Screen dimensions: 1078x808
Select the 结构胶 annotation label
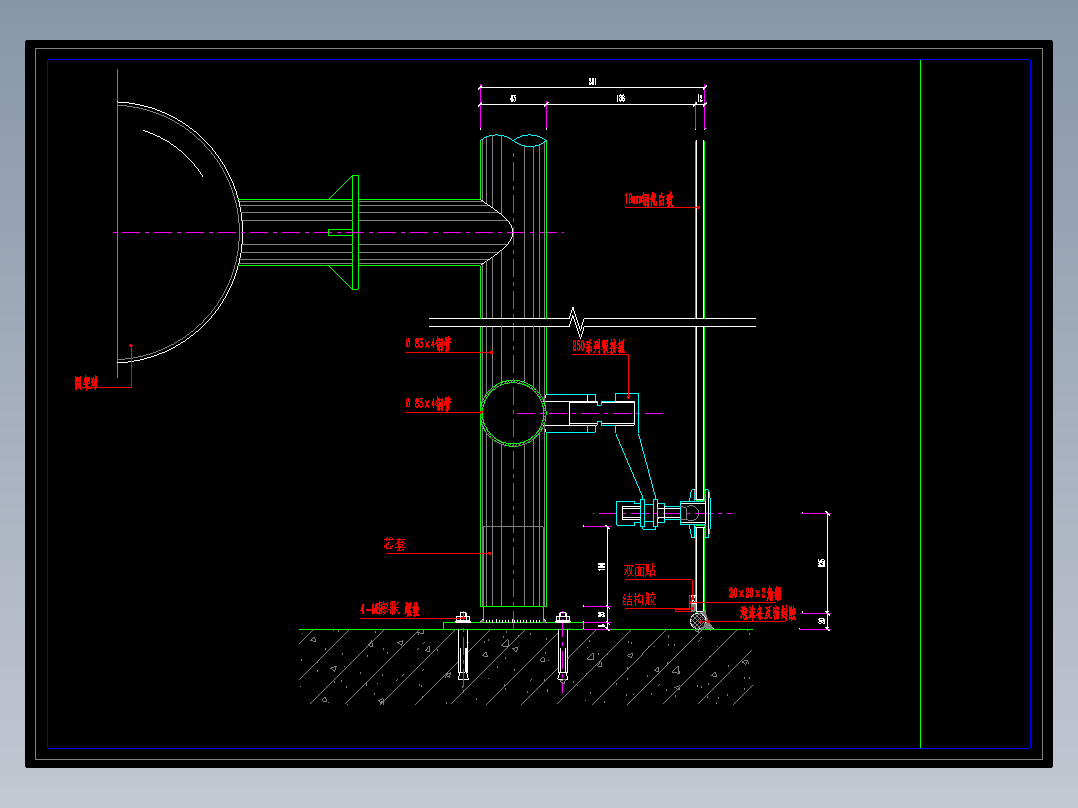(639, 600)
